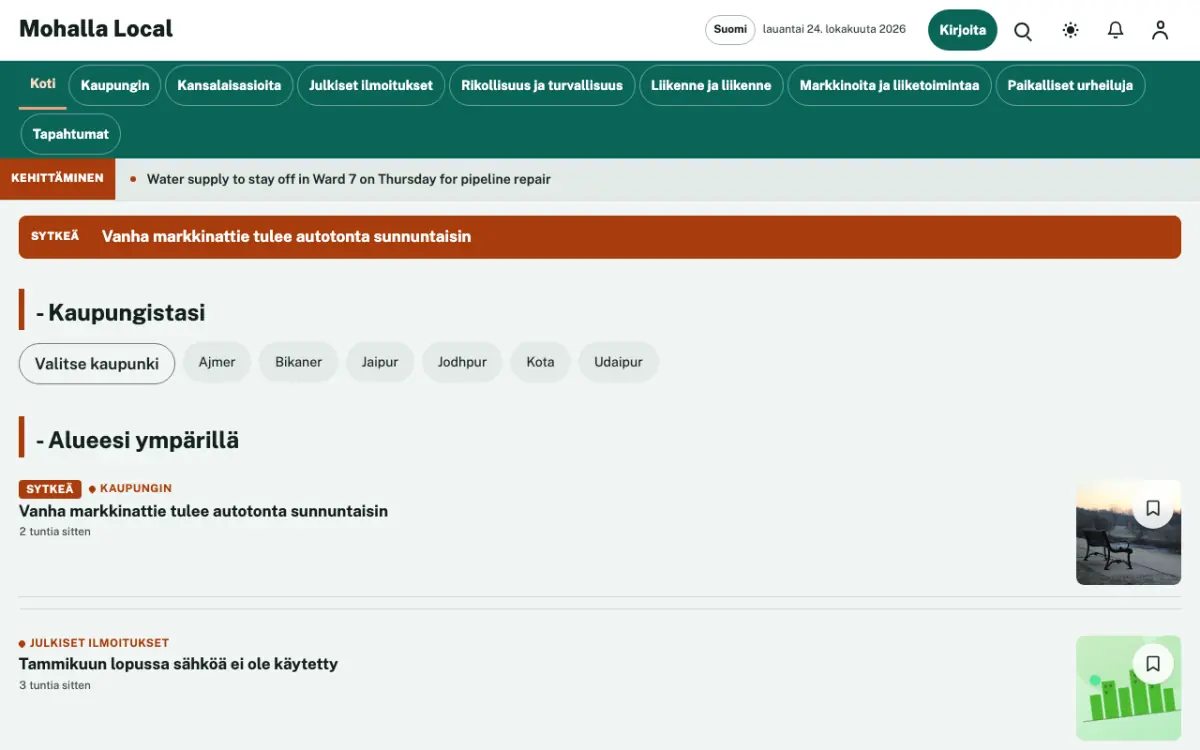View the bench photo thumbnail
The height and width of the screenshot is (750, 1200).
click(1128, 533)
